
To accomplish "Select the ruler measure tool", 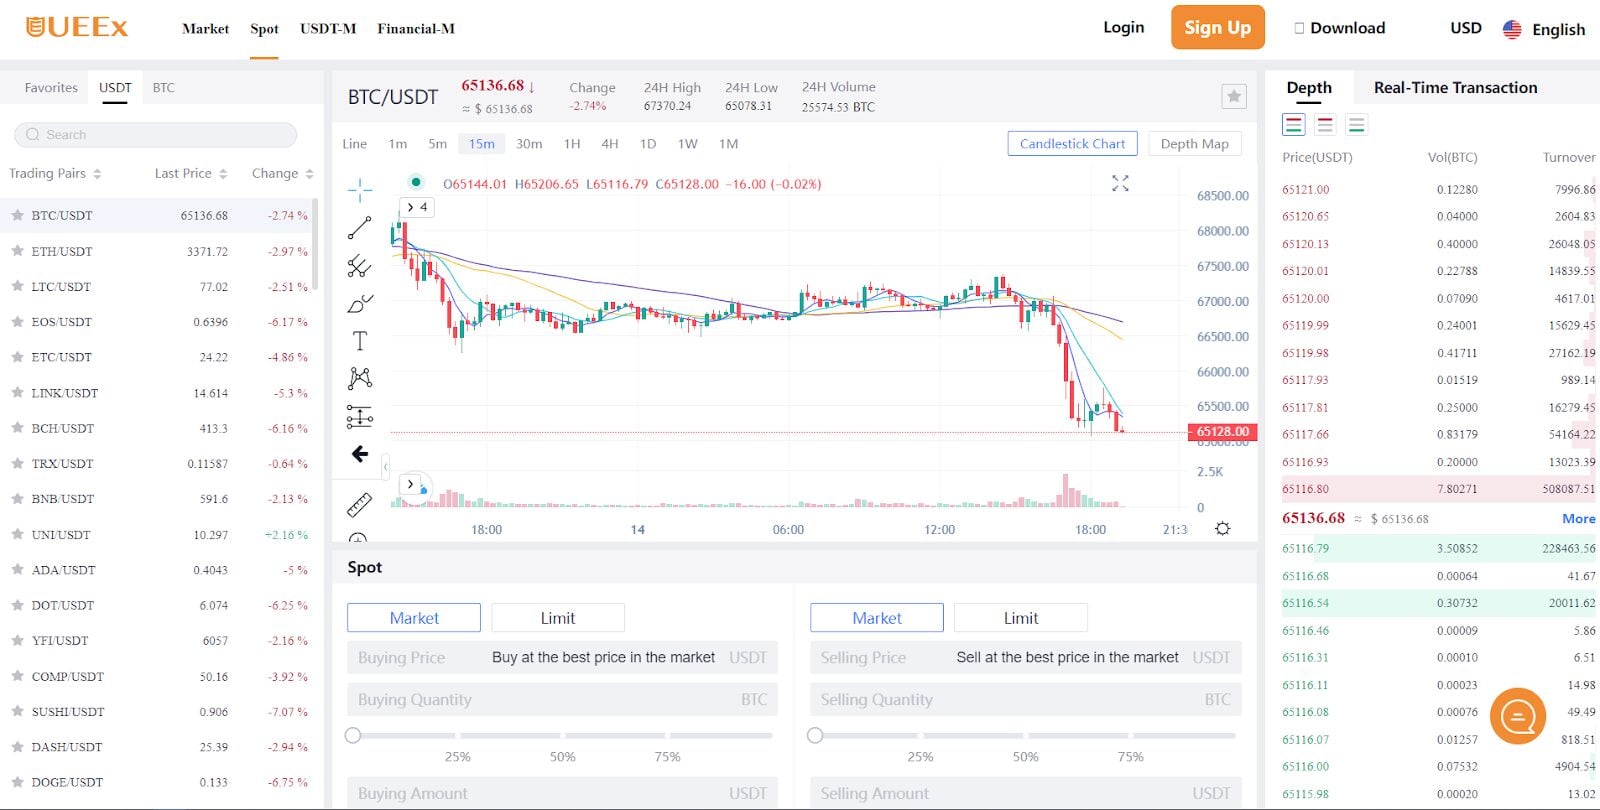I will click(x=360, y=504).
